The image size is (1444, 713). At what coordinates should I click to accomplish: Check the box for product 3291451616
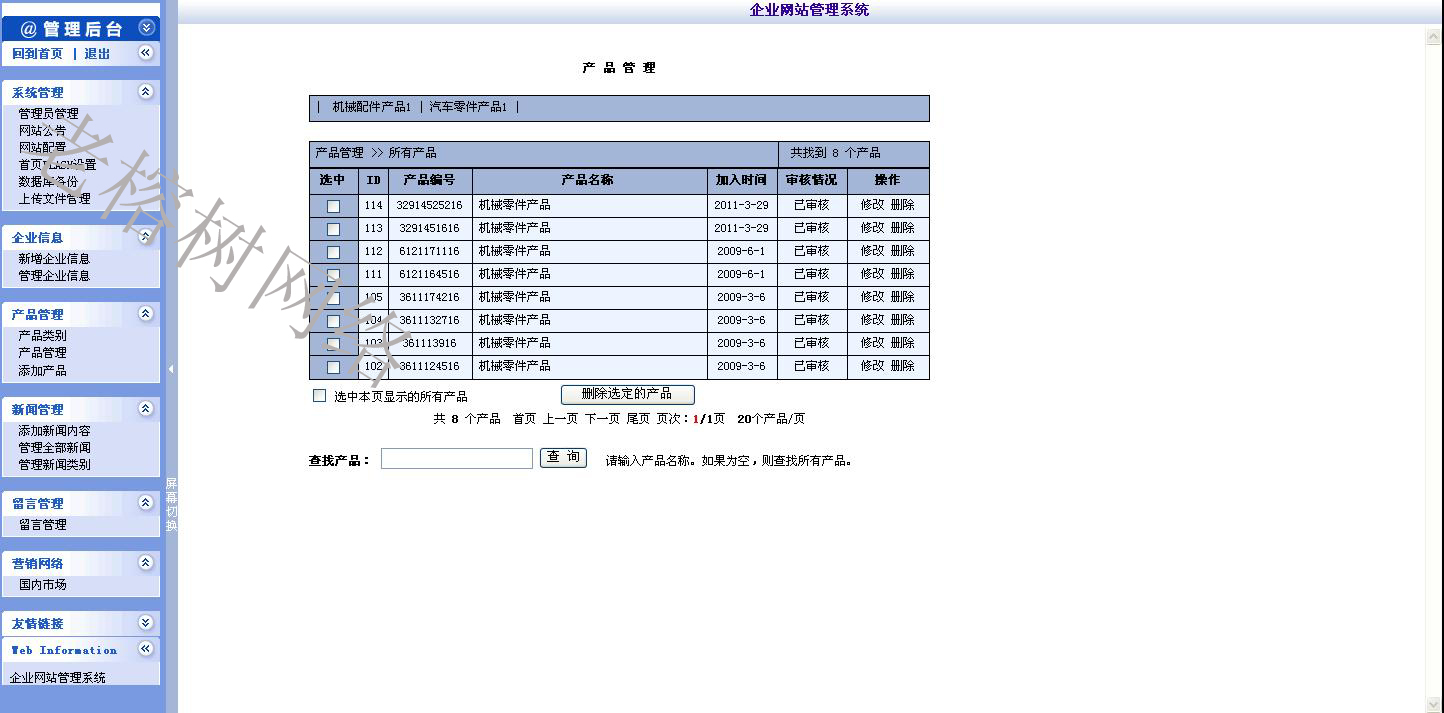click(x=333, y=229)
